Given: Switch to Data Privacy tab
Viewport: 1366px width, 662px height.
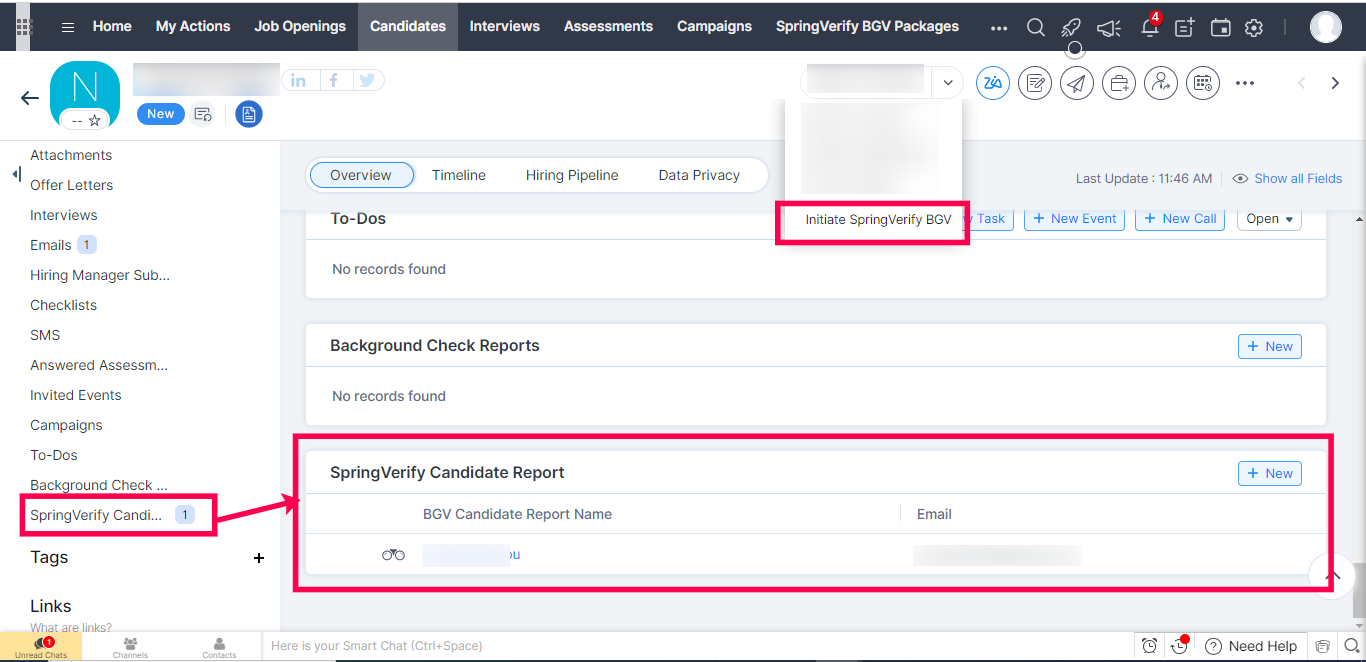Looking at the screenshot, I should coord(699,175).
